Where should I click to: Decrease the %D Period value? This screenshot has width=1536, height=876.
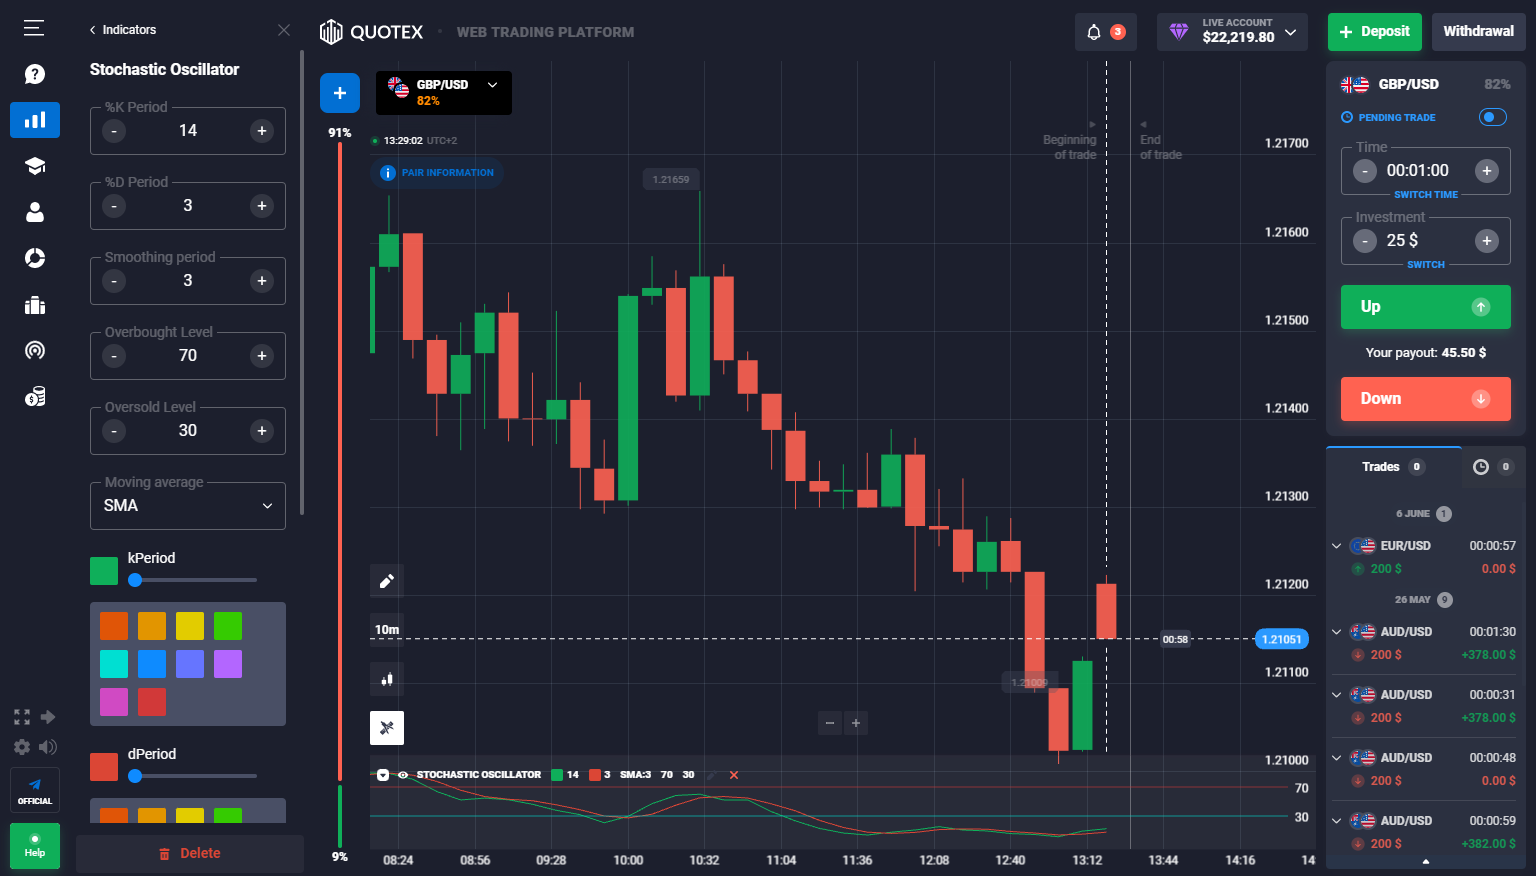click(x=114, y=206)
